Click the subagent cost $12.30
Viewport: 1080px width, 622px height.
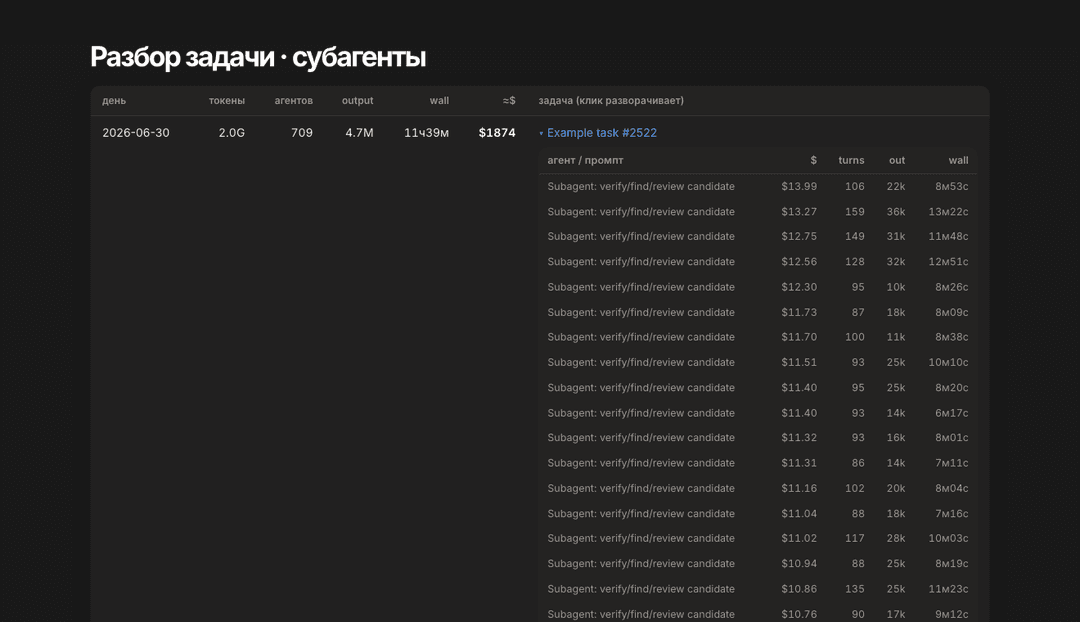coord(799,287)
